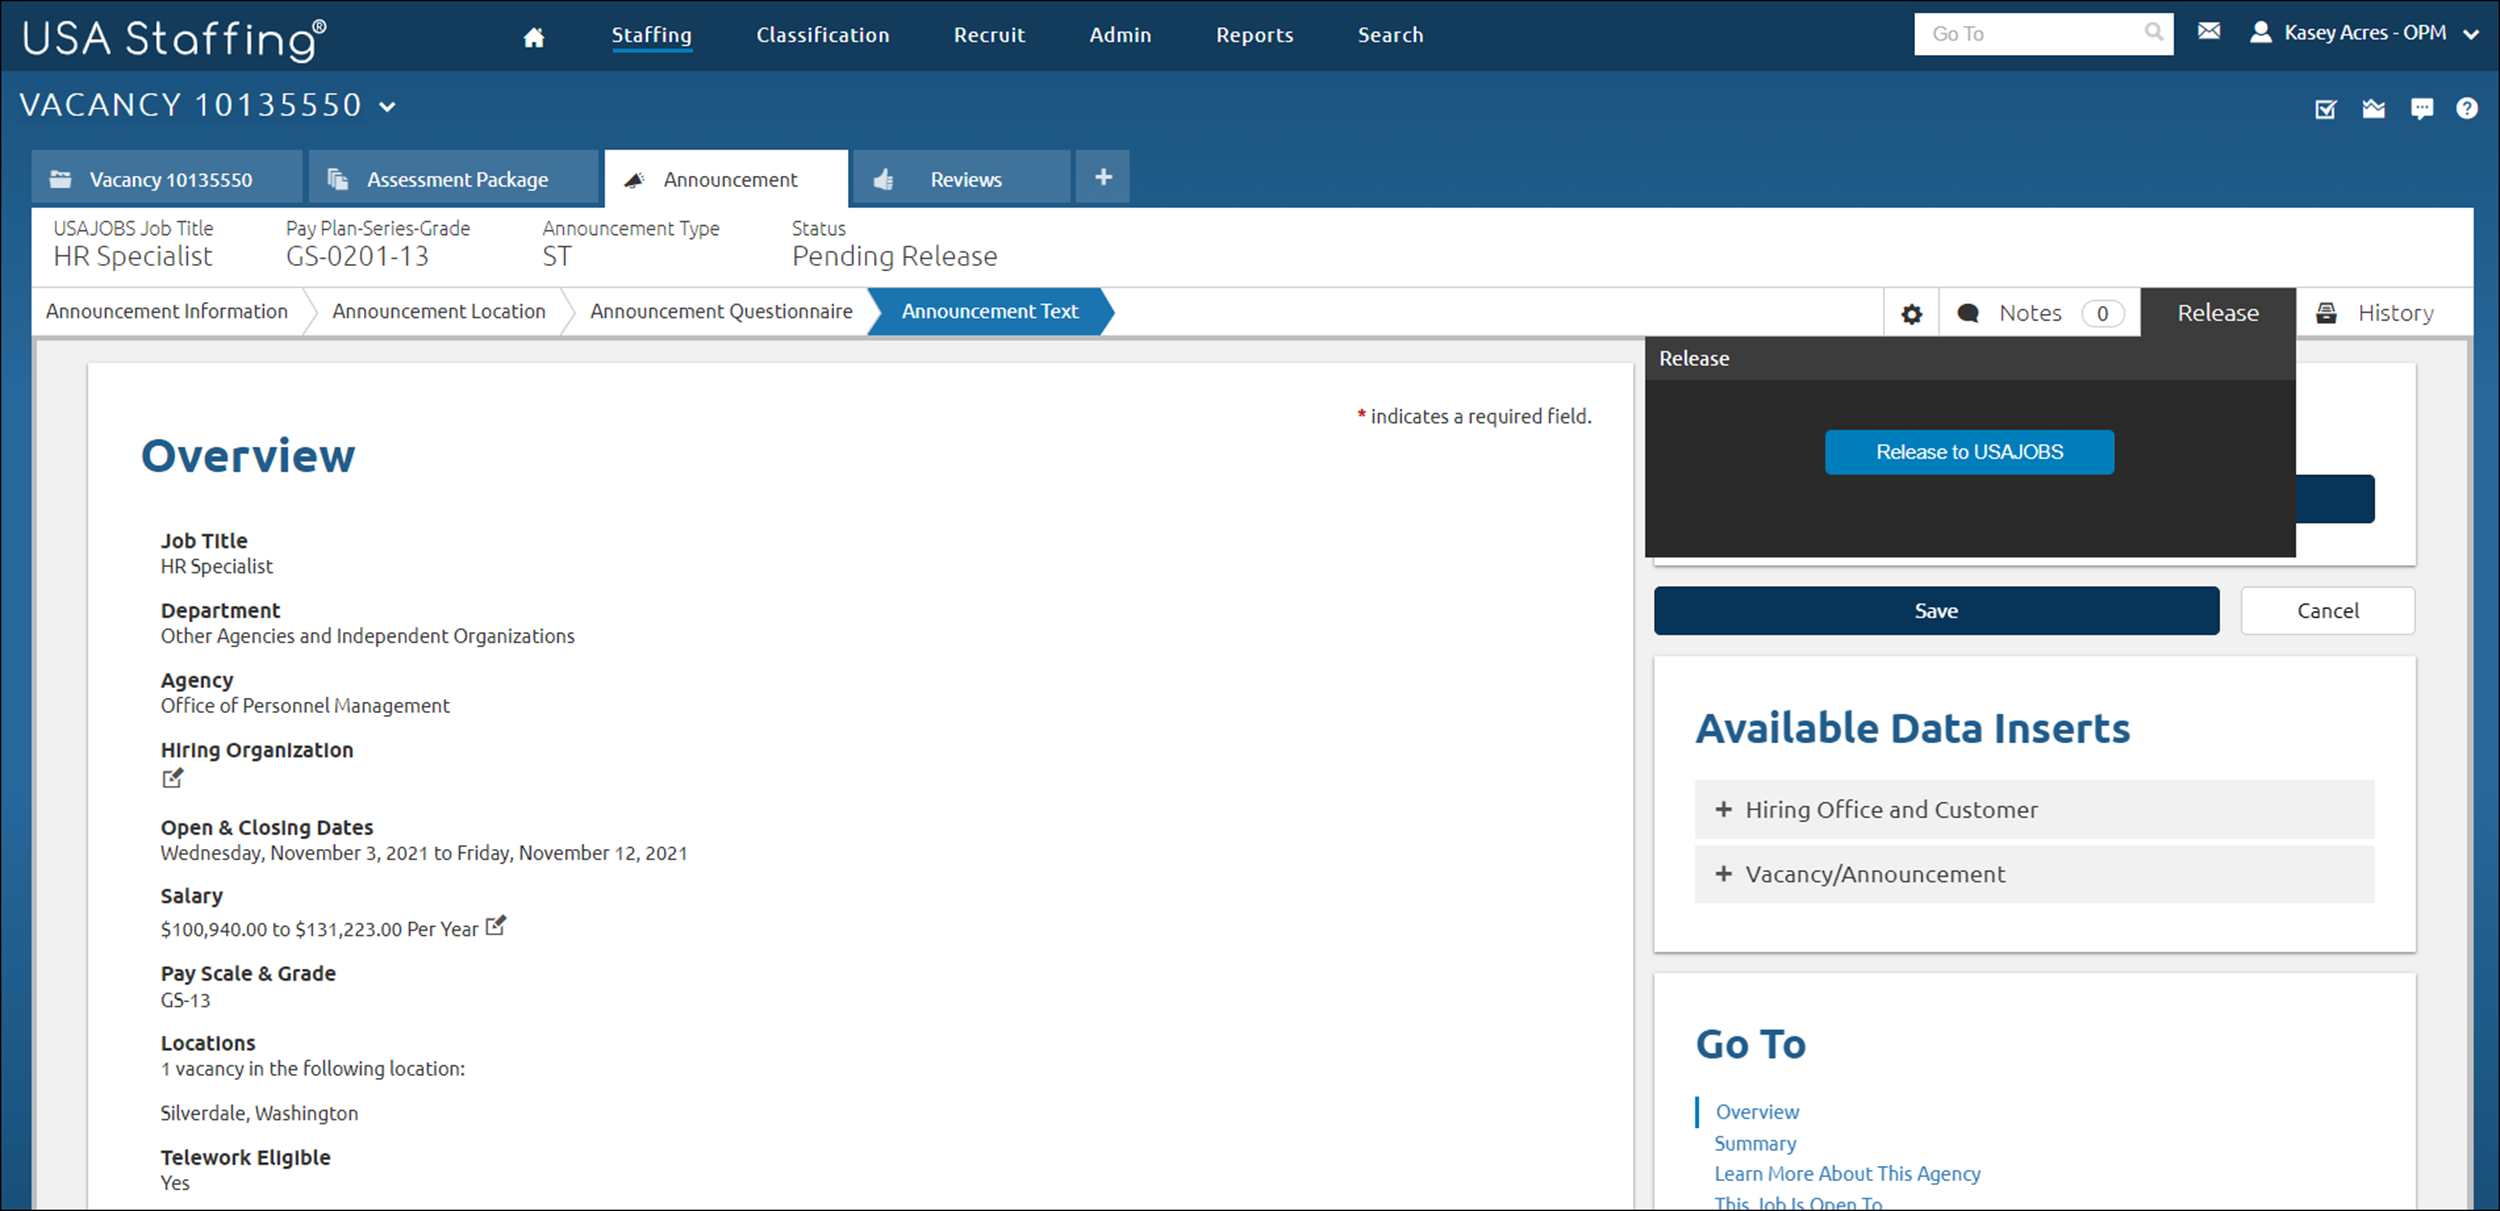2500x1211 pixels.
Task: Open the Staffing menu
Action: pyautogui.click(x=651, y=35)
